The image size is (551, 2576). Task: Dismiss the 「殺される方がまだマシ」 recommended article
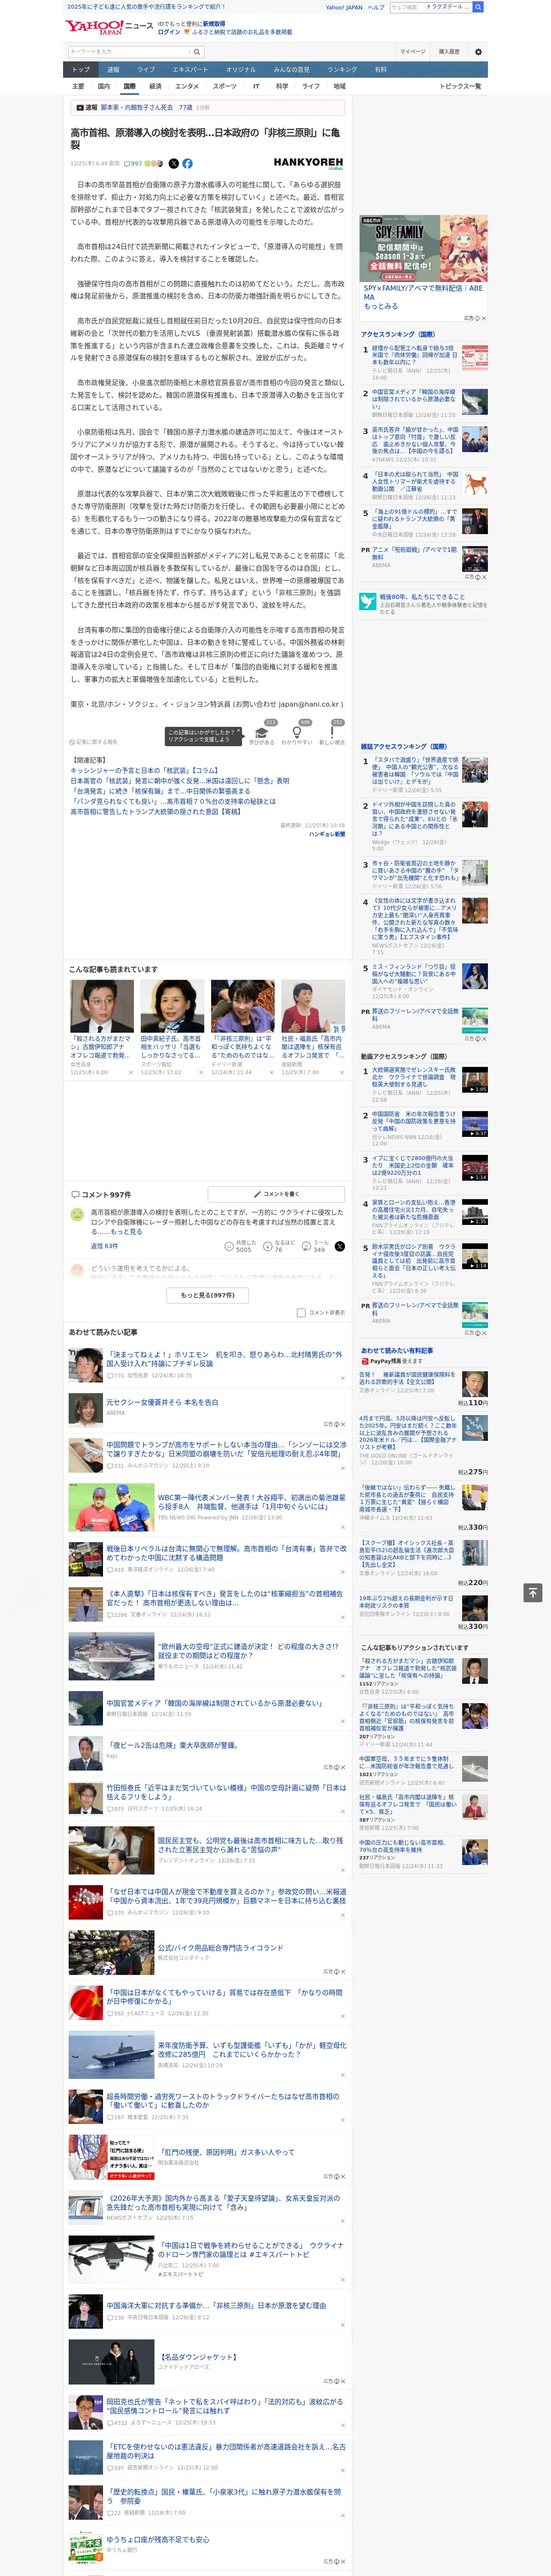click(130, 1073)
